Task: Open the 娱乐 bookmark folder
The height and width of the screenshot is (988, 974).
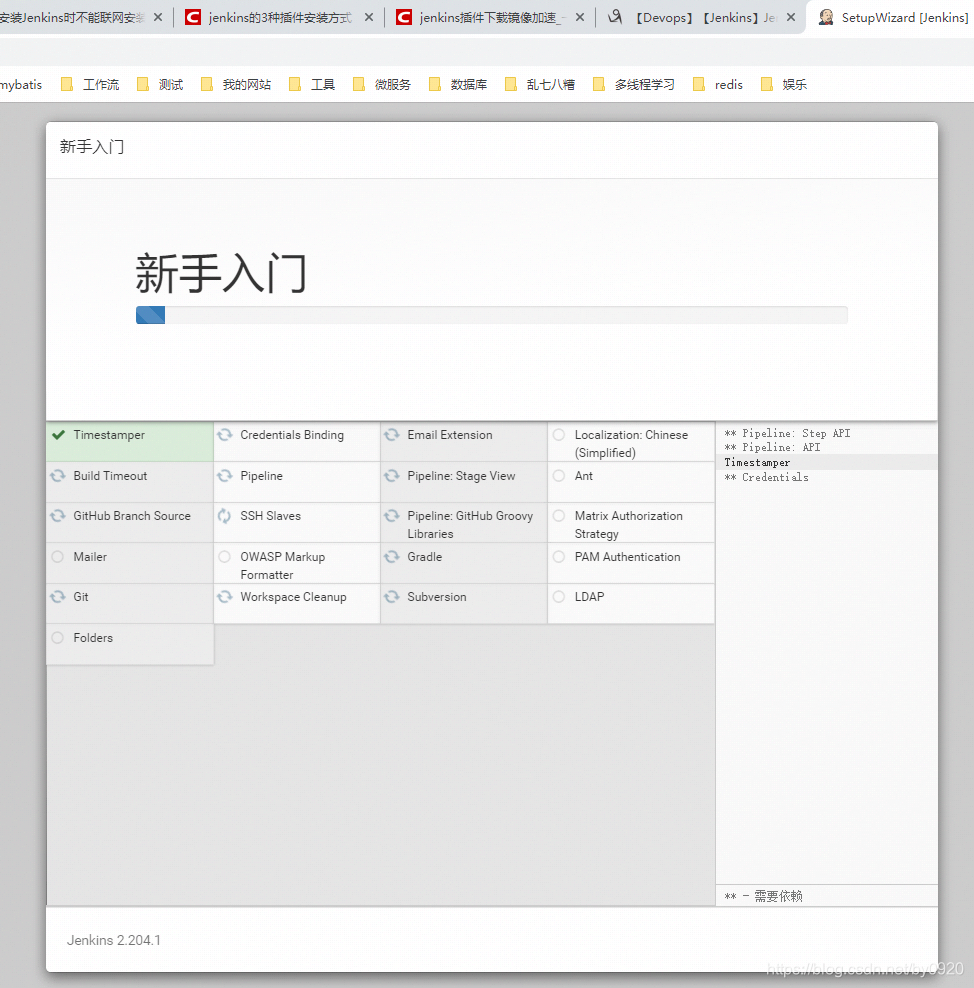Action: (784, 84)
